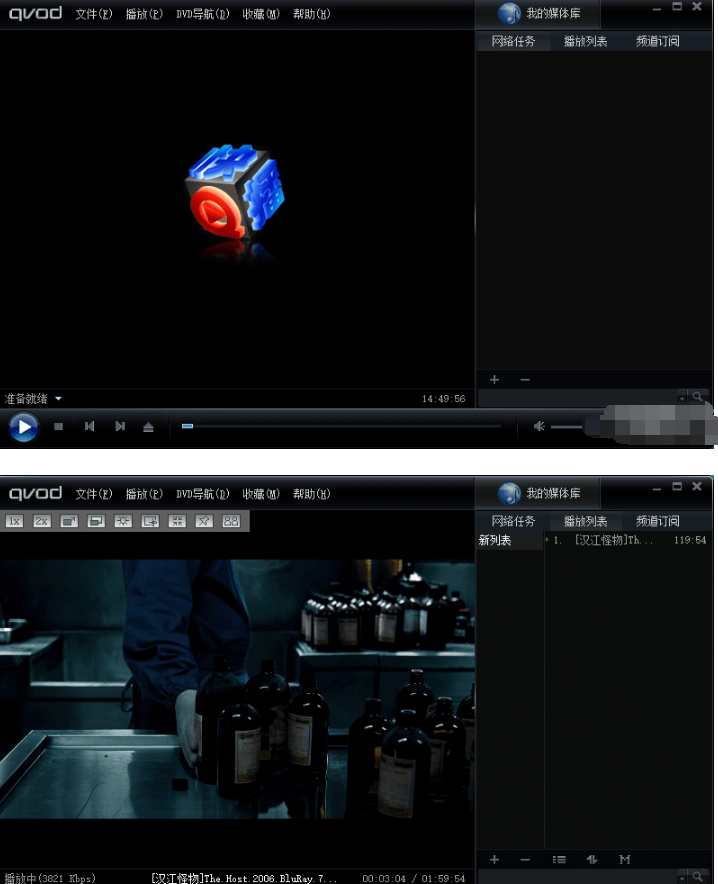Click 我的媒体库 button in top window

coord(539,14)
